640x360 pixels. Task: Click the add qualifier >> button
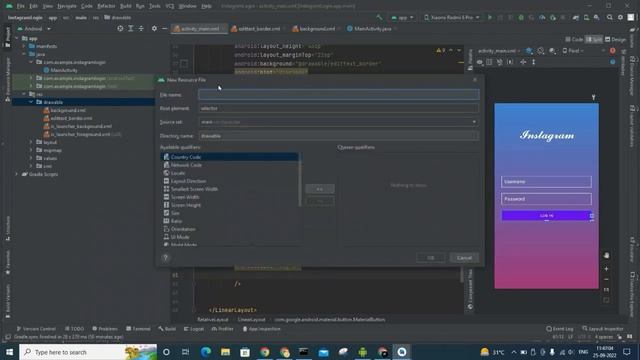pyautogui.click(x=320, y=189)
